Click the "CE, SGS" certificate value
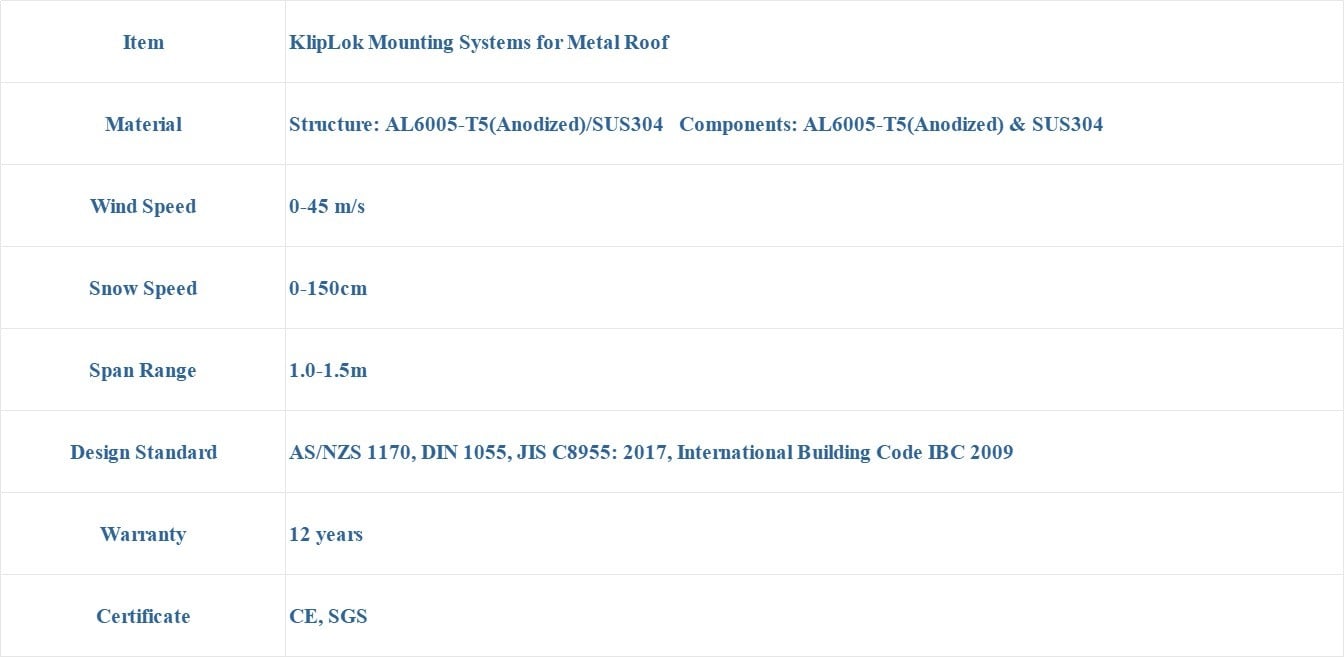Image resolution: width=1344 pixels, height=657 pixels. 328,616
